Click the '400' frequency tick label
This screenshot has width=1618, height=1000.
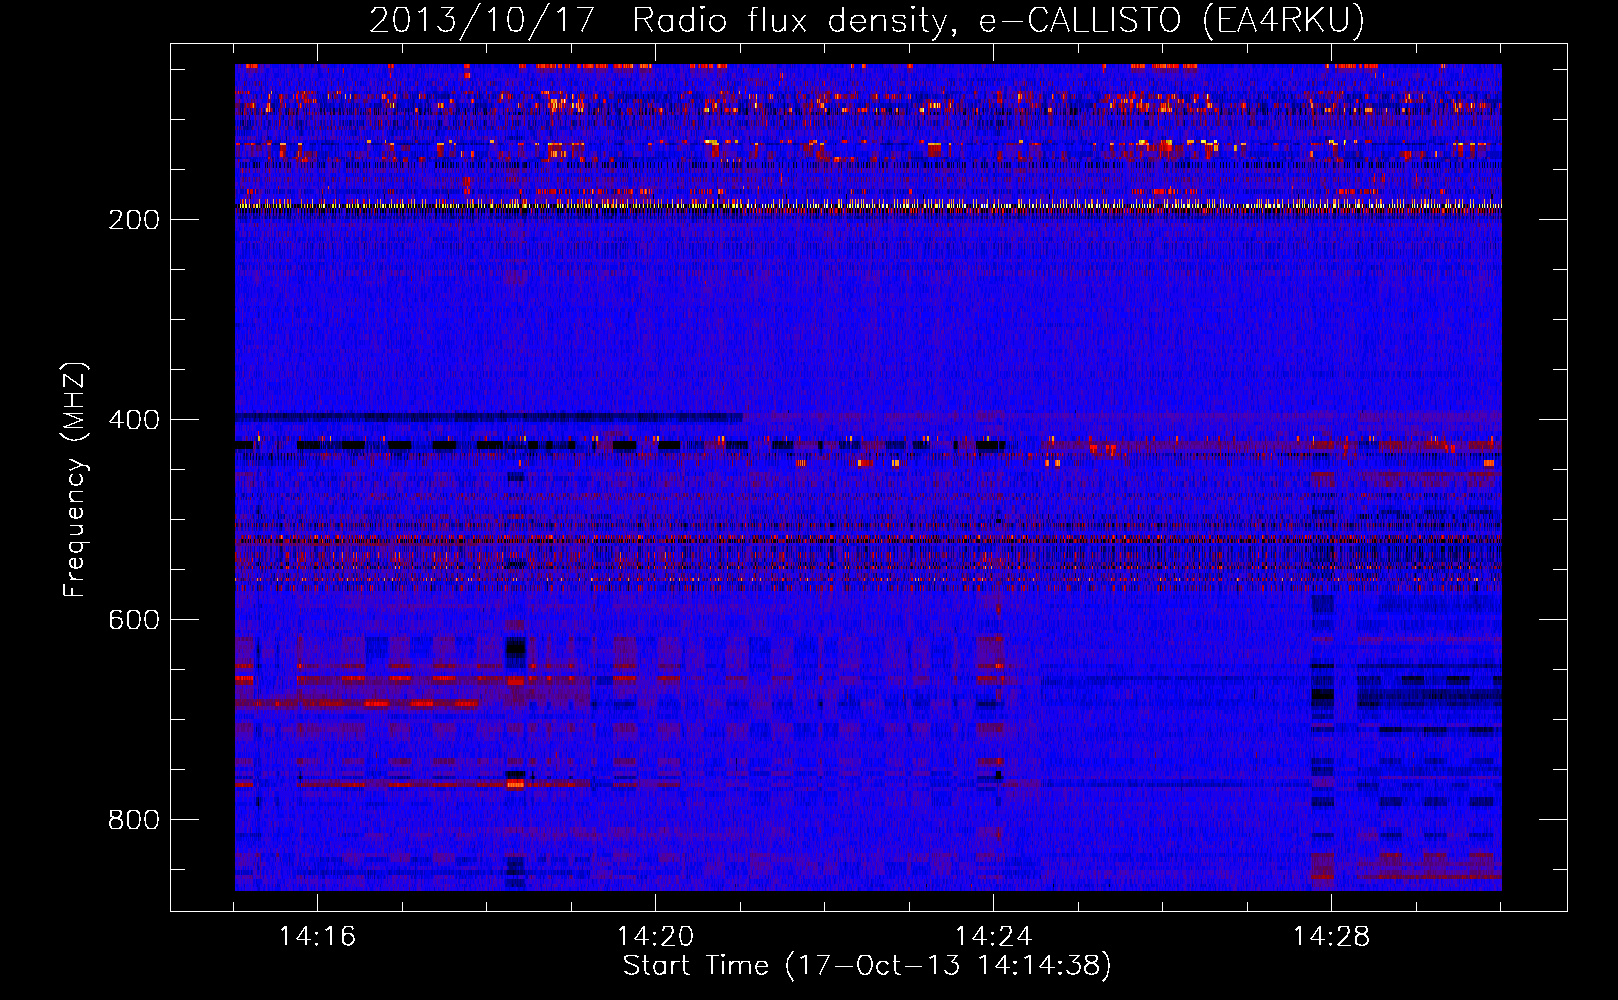coord(134,420)
